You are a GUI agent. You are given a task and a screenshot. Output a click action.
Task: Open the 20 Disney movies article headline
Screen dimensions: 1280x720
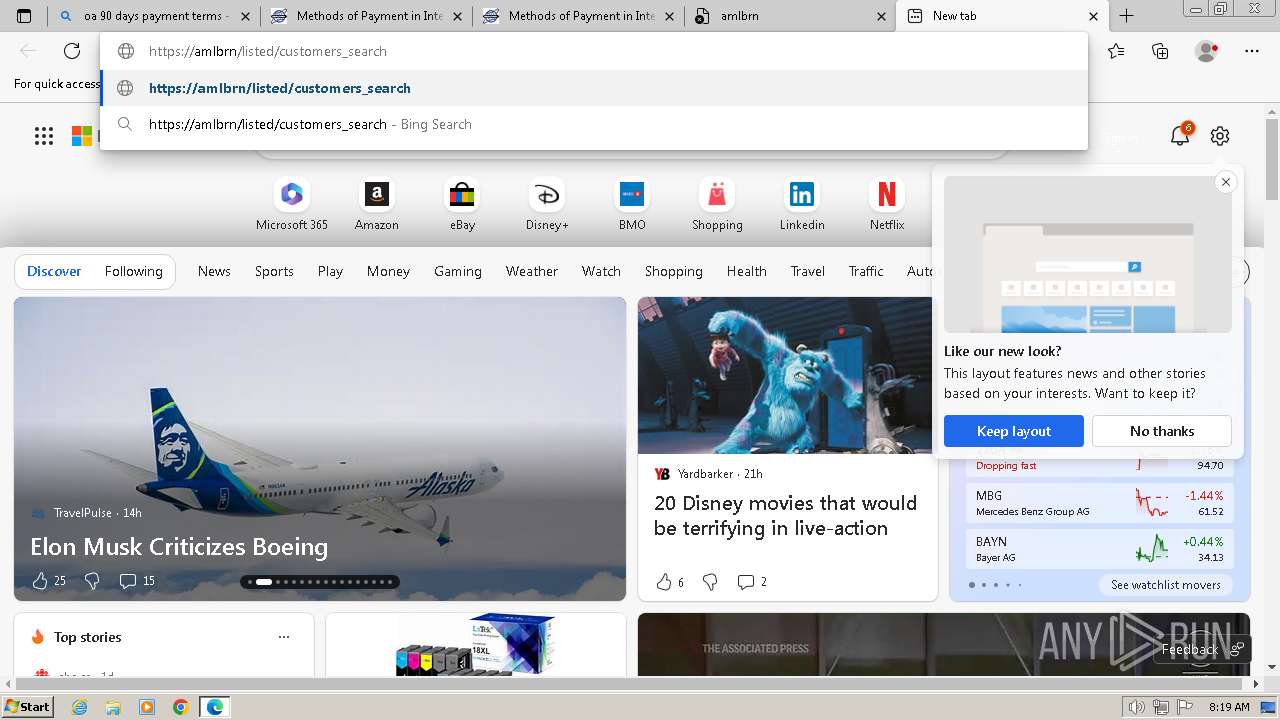(785, 516)
